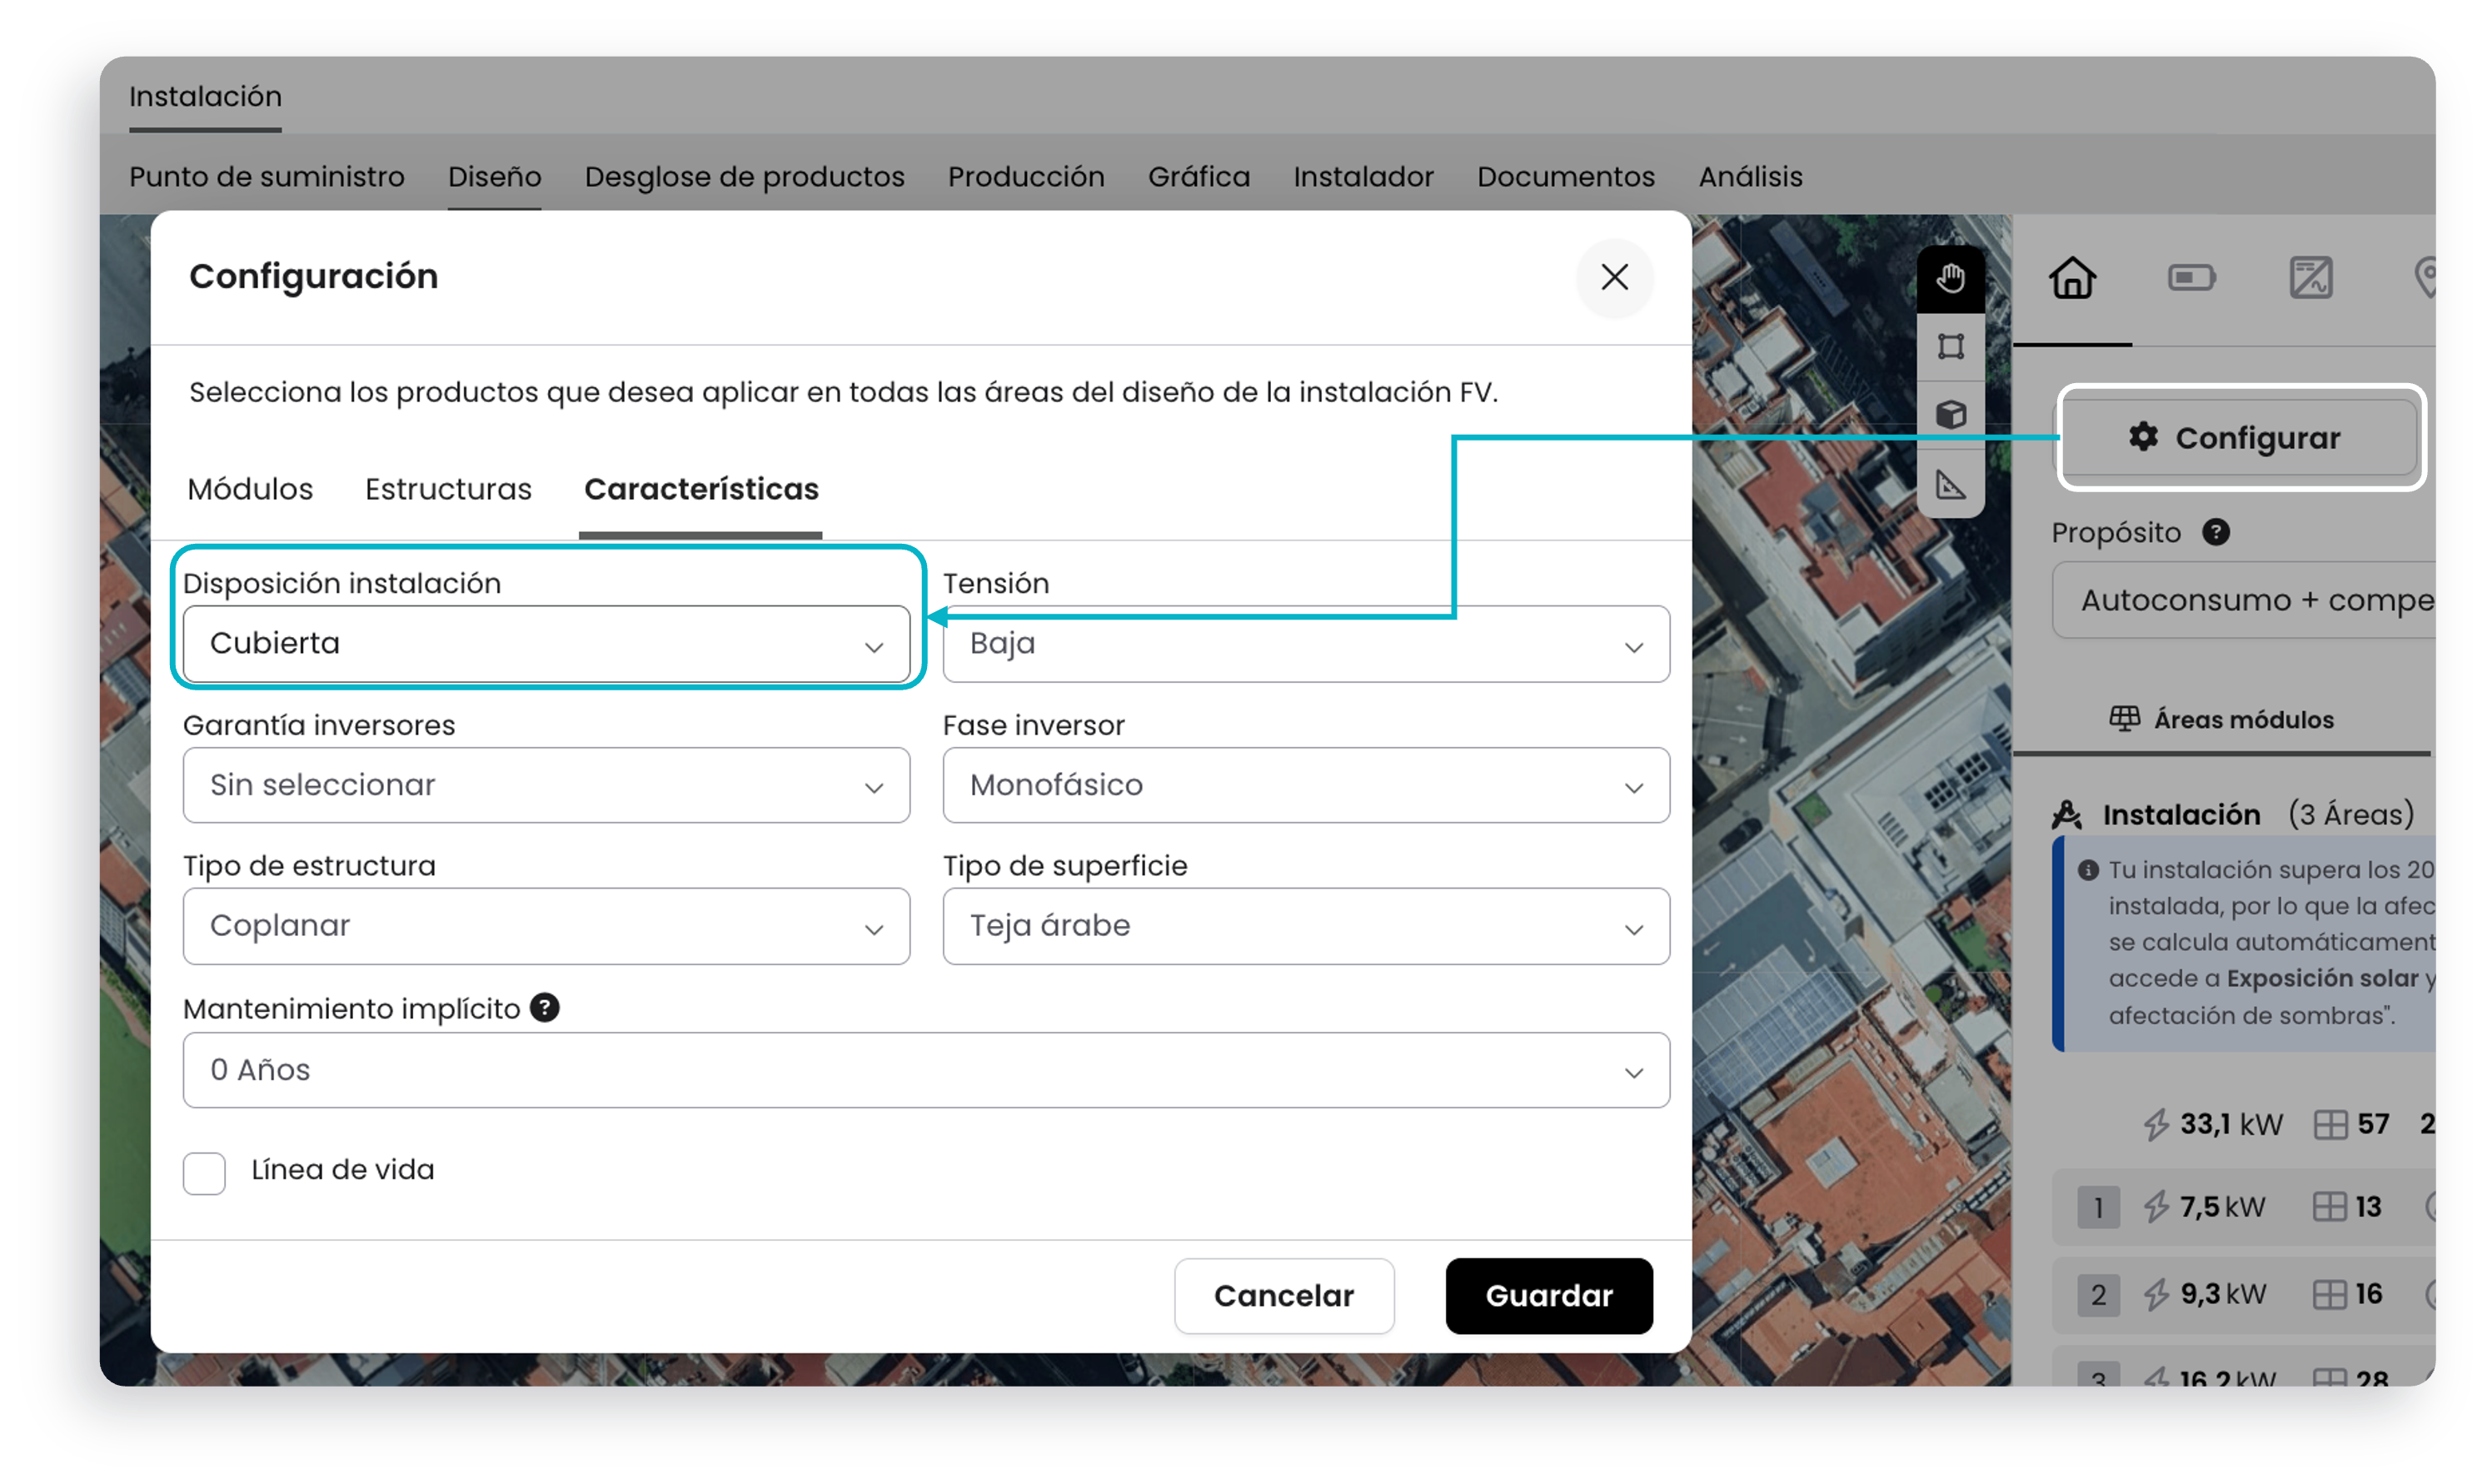
Task: Open the Tensión dropdown
Action: pyautogui.click(x=1305, y=644)
